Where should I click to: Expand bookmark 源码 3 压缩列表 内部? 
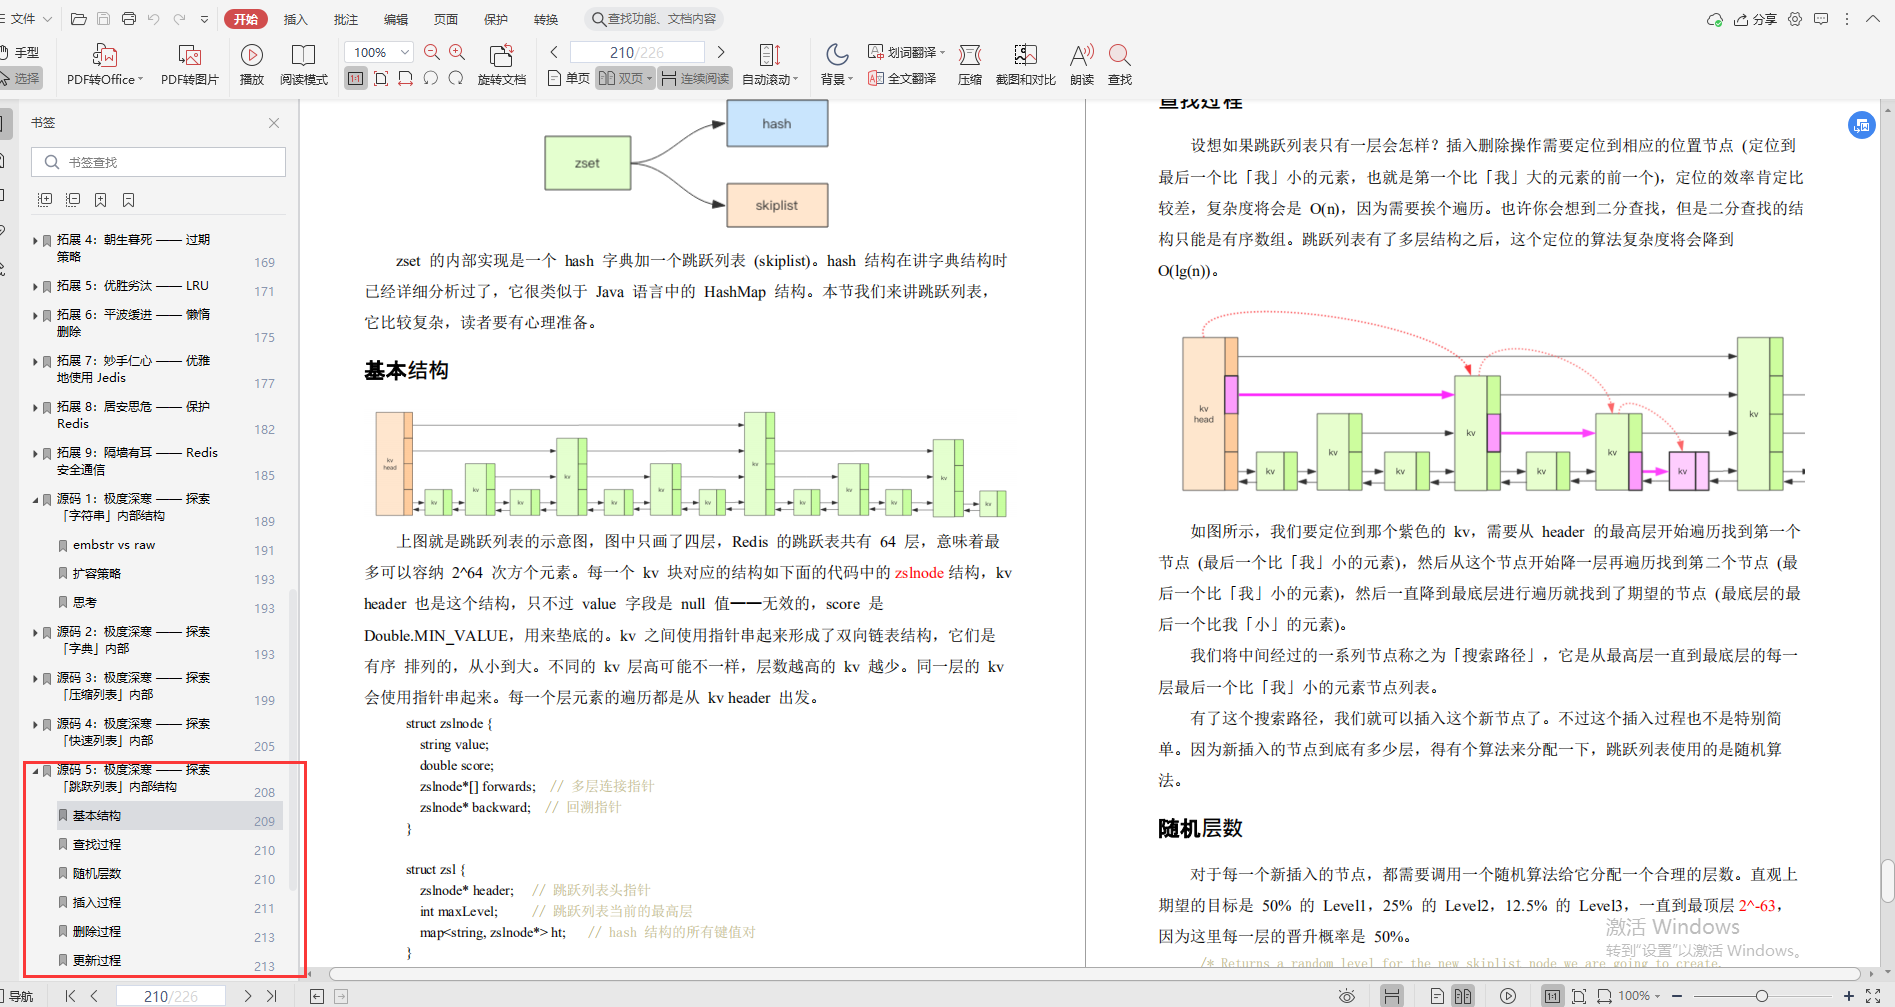[x=35, y=678]
